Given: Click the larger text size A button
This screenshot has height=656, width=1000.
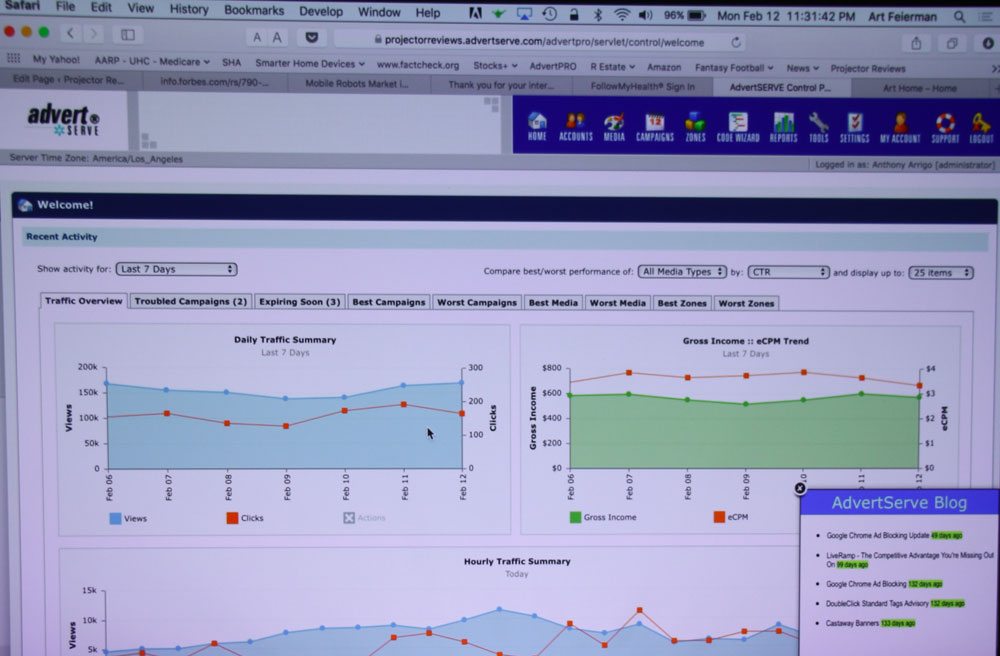Looking at the screenshot, I should pos(277,38).
